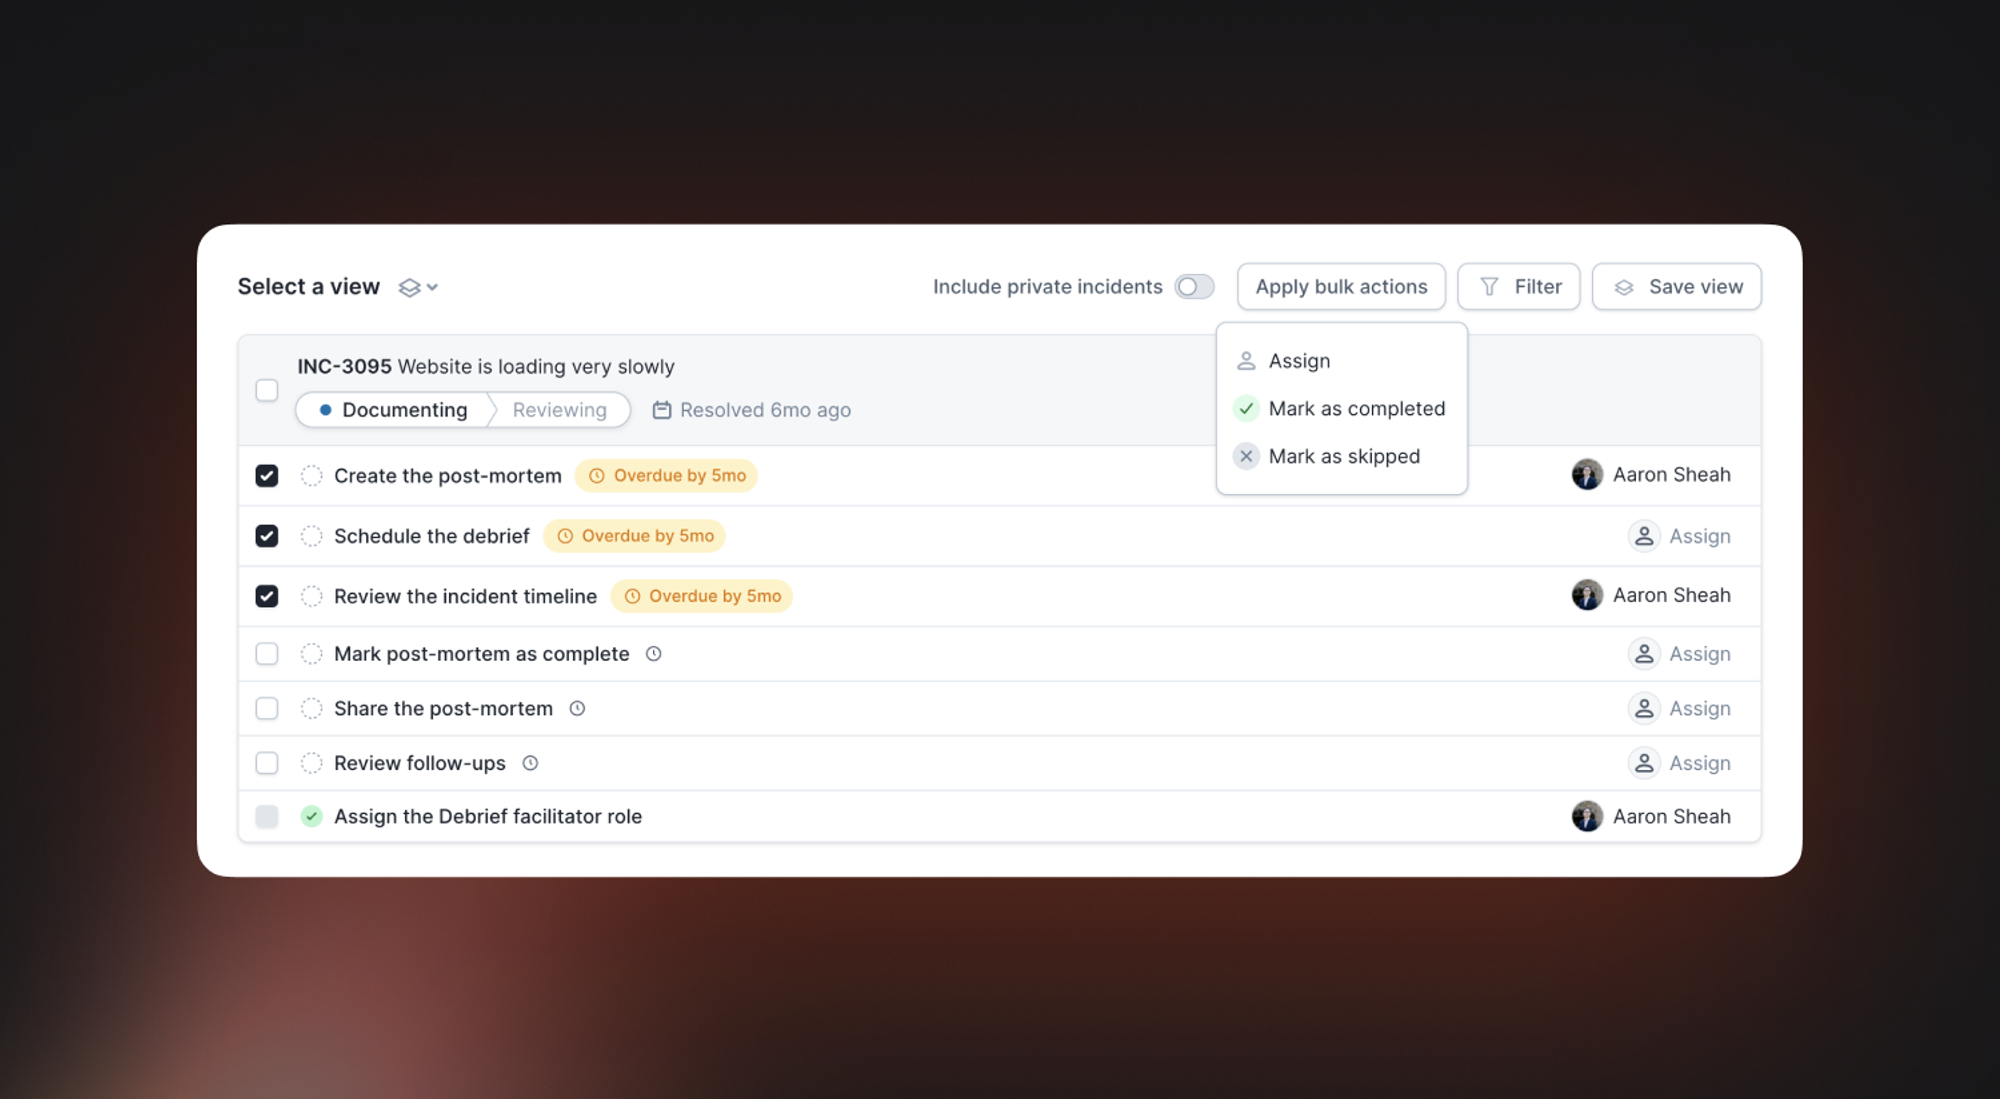2000x1099 pixels.
Task: Toggle Include private incidents switch
Action: [1194, 287]
